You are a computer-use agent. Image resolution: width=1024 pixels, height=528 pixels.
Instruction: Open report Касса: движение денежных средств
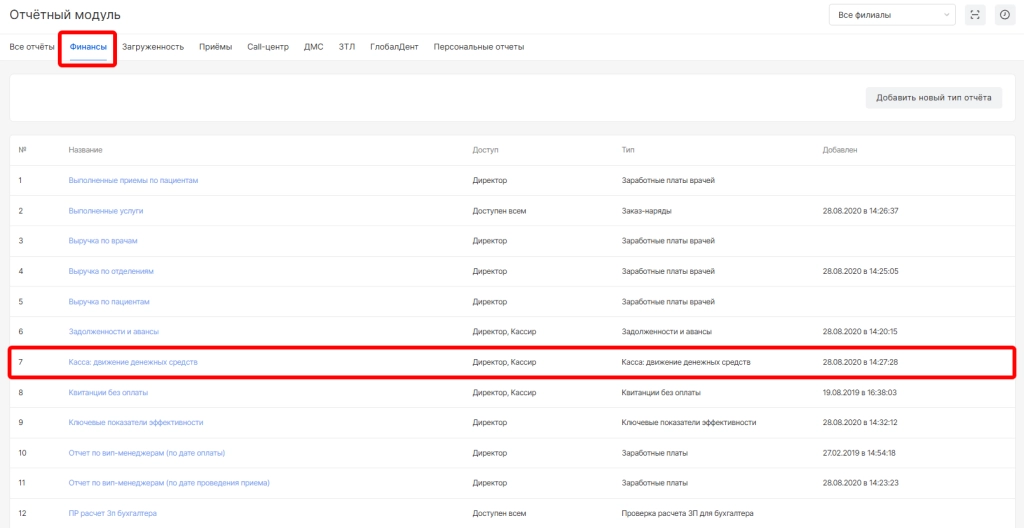point(133,362)
